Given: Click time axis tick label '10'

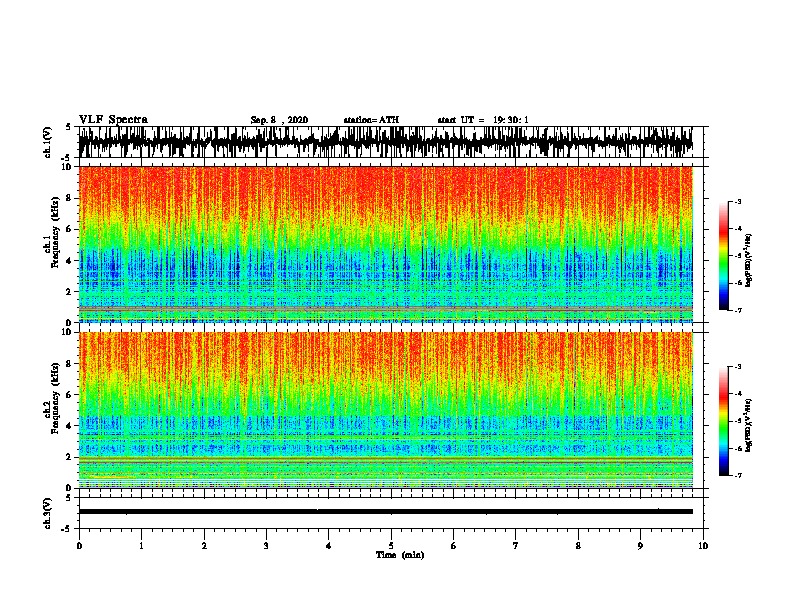Looking at the screenshot, I should pyautogui.click(x=703, y=546).
